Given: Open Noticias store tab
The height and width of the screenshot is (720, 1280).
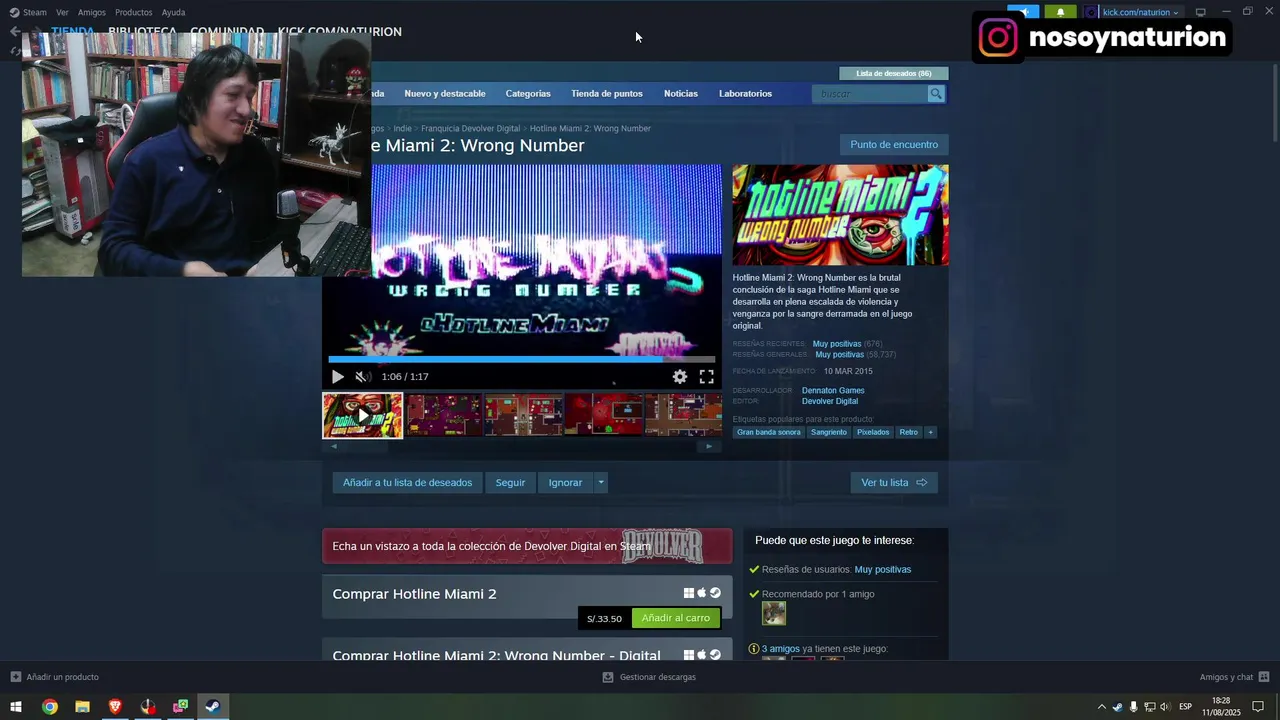Looking at the screenshot, I should pos(681,93).
